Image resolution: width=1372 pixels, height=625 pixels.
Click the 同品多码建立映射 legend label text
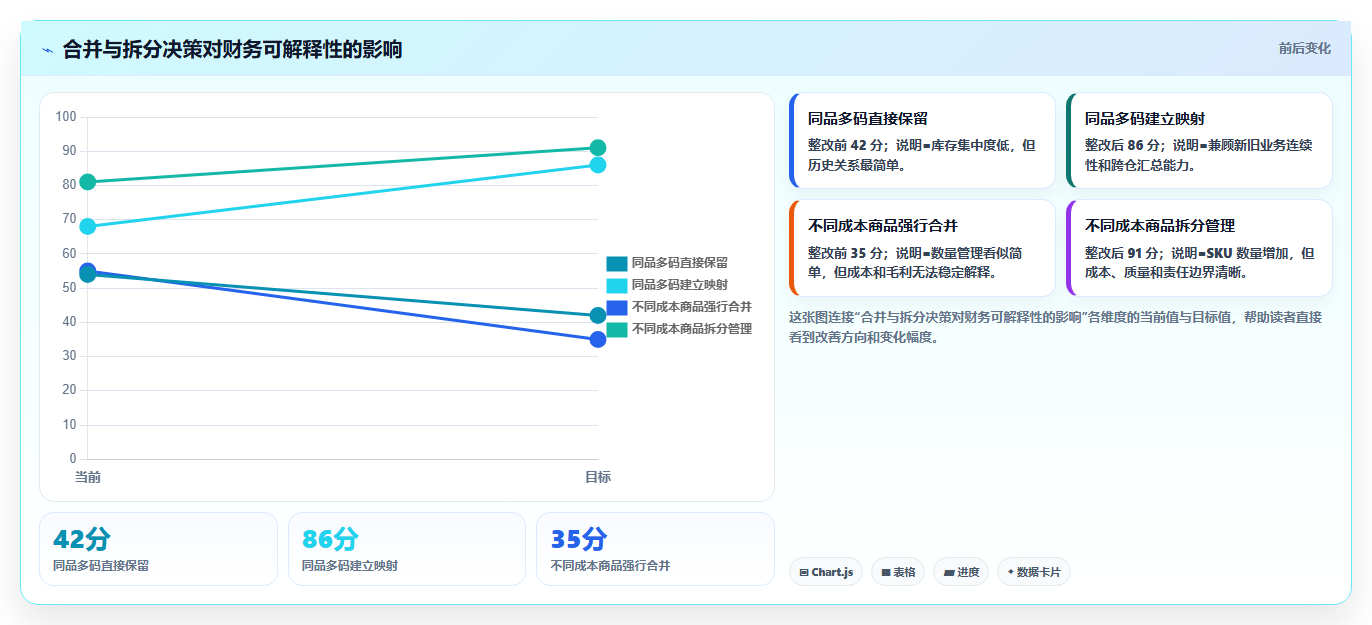pyautogui.click(x=680, y=285)
